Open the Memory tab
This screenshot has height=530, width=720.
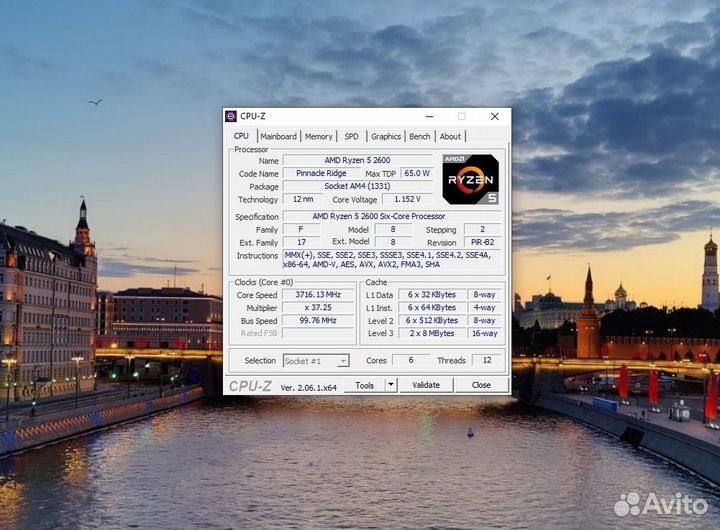(x=318, y=136)
